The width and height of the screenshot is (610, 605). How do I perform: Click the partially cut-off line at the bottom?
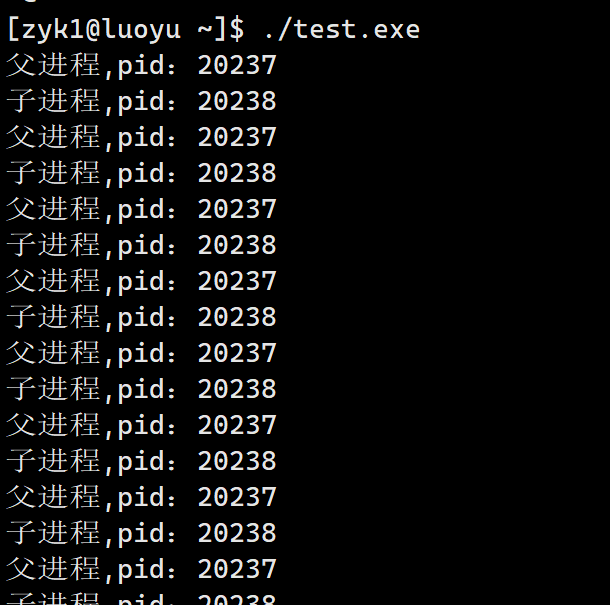(141, 599)
